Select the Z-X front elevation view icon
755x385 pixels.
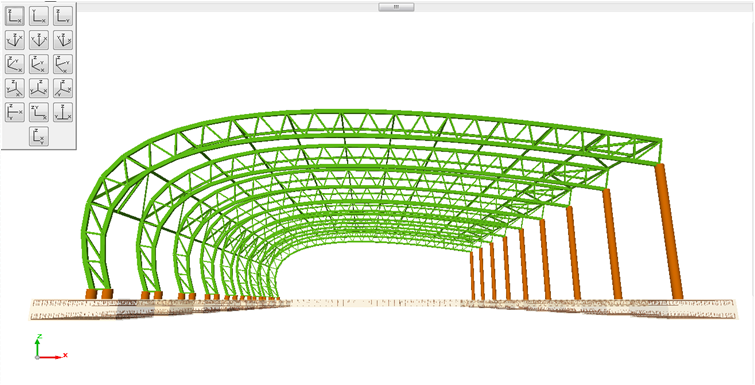tap(15, 16)
